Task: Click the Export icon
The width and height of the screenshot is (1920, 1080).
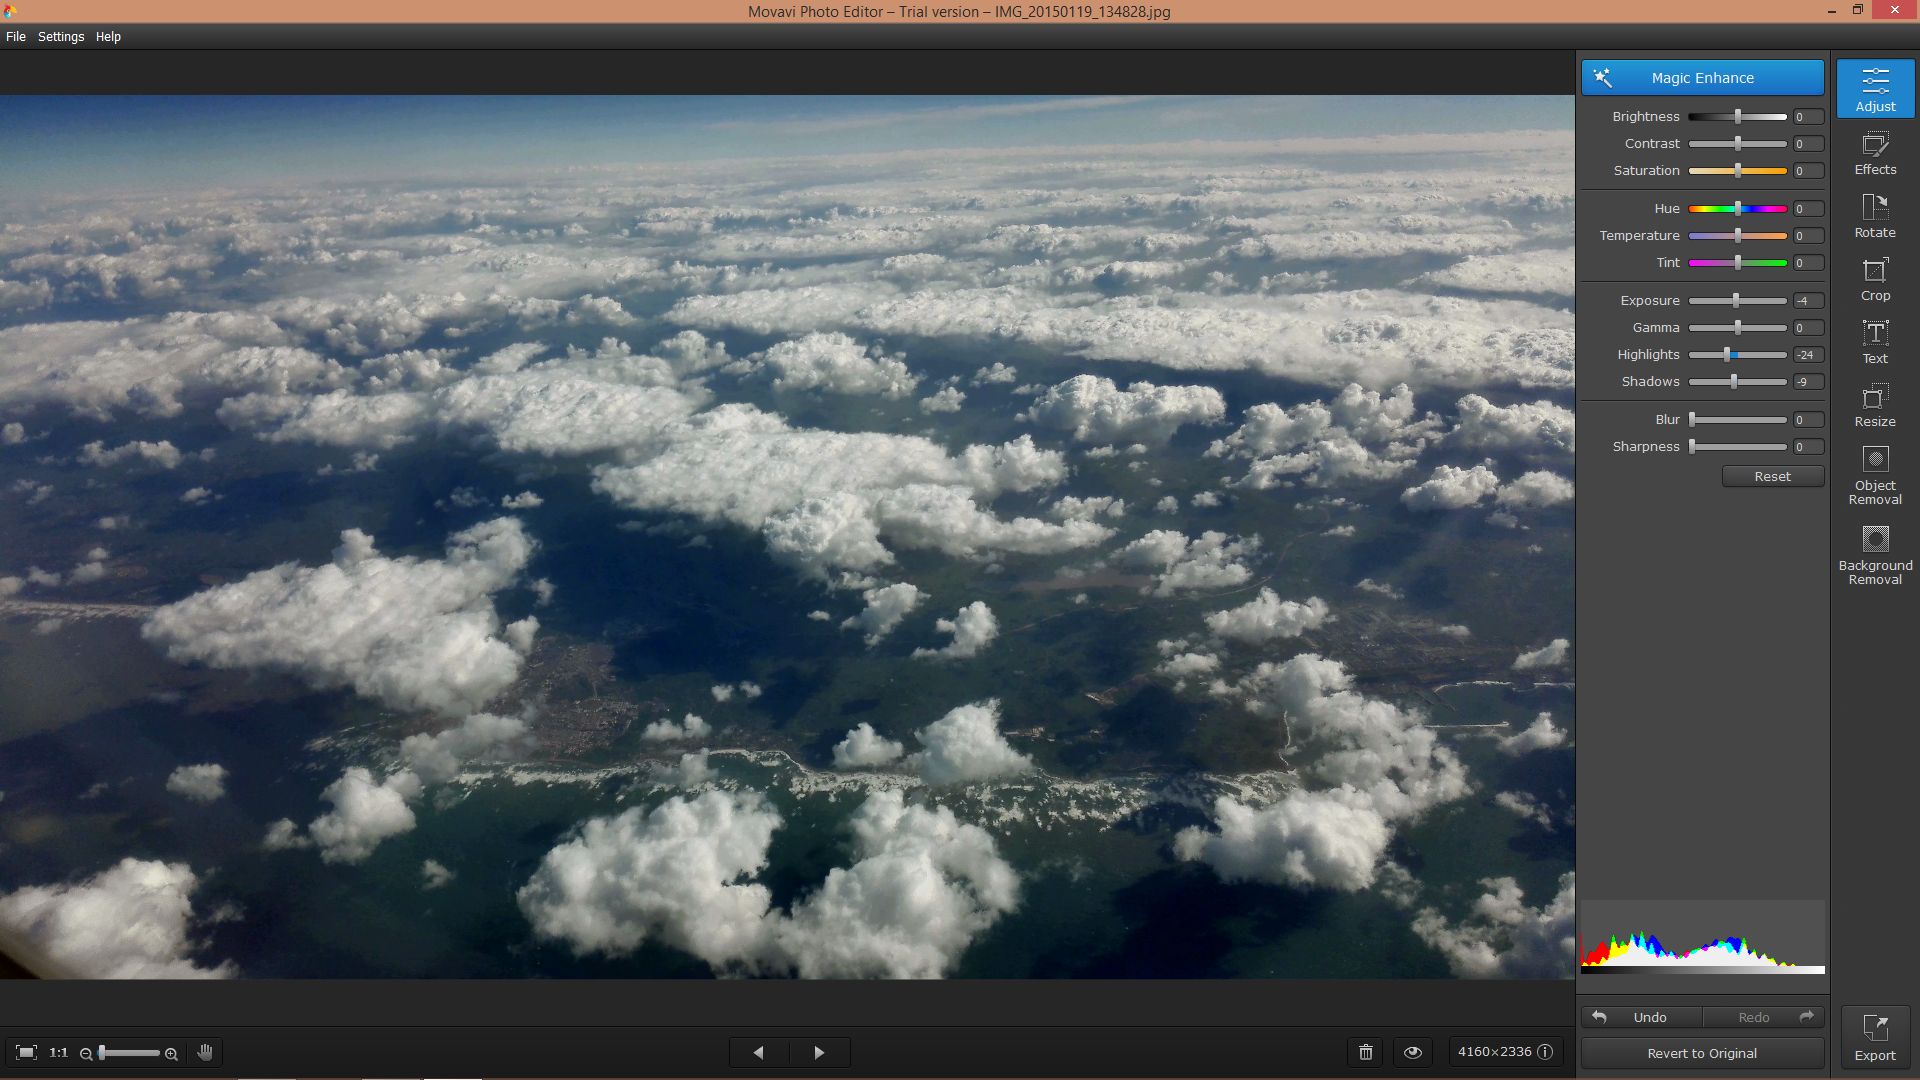Action: pos(1875,1037)
